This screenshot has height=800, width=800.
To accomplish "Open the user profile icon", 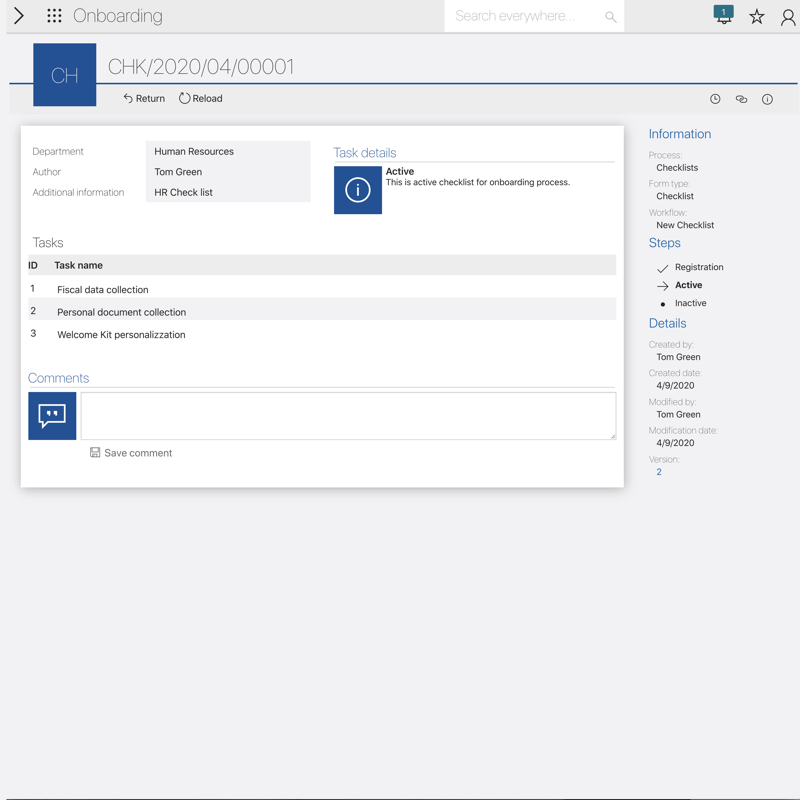I will (788, 17).
